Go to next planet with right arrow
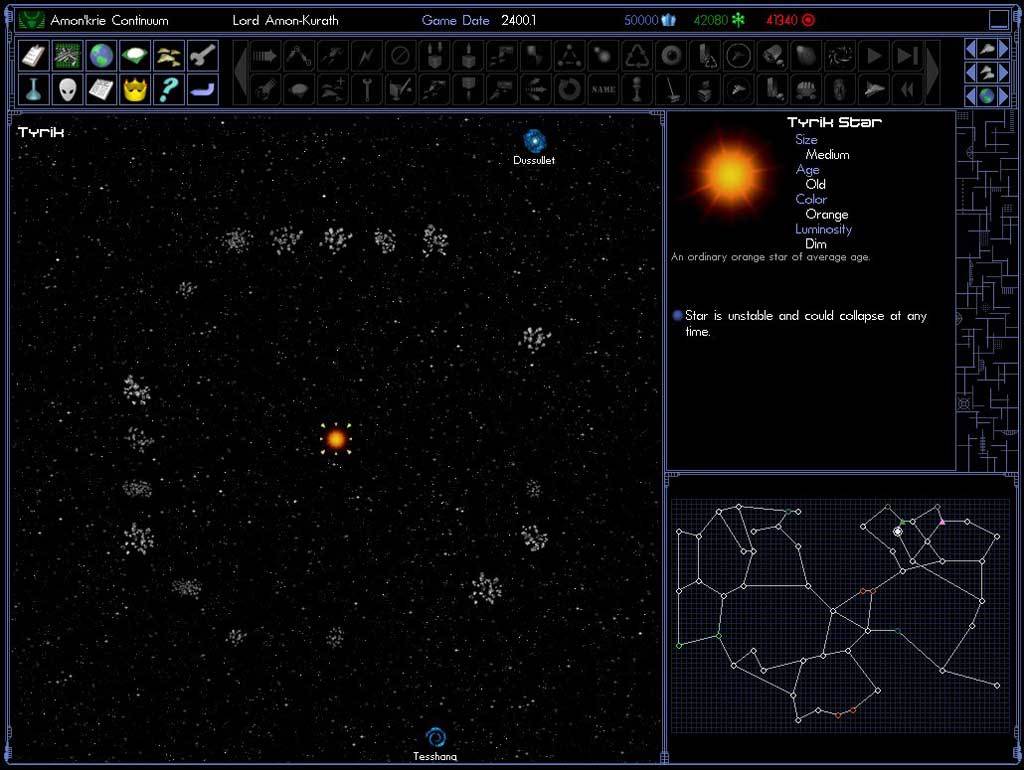This screenshot has width=1024, height=770. pyautogui.click(x=1003, y=96)
